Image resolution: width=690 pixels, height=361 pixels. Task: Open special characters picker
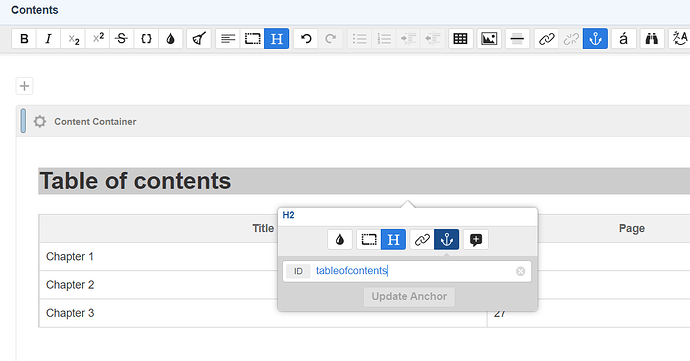click(624, 39)
